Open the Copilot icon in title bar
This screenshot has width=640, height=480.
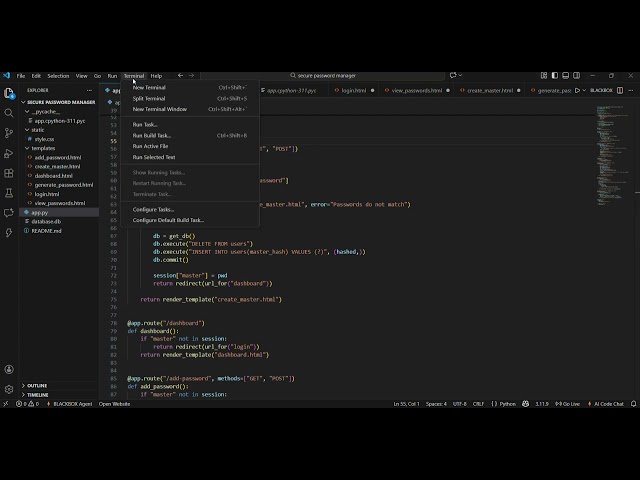coord(453,76)
